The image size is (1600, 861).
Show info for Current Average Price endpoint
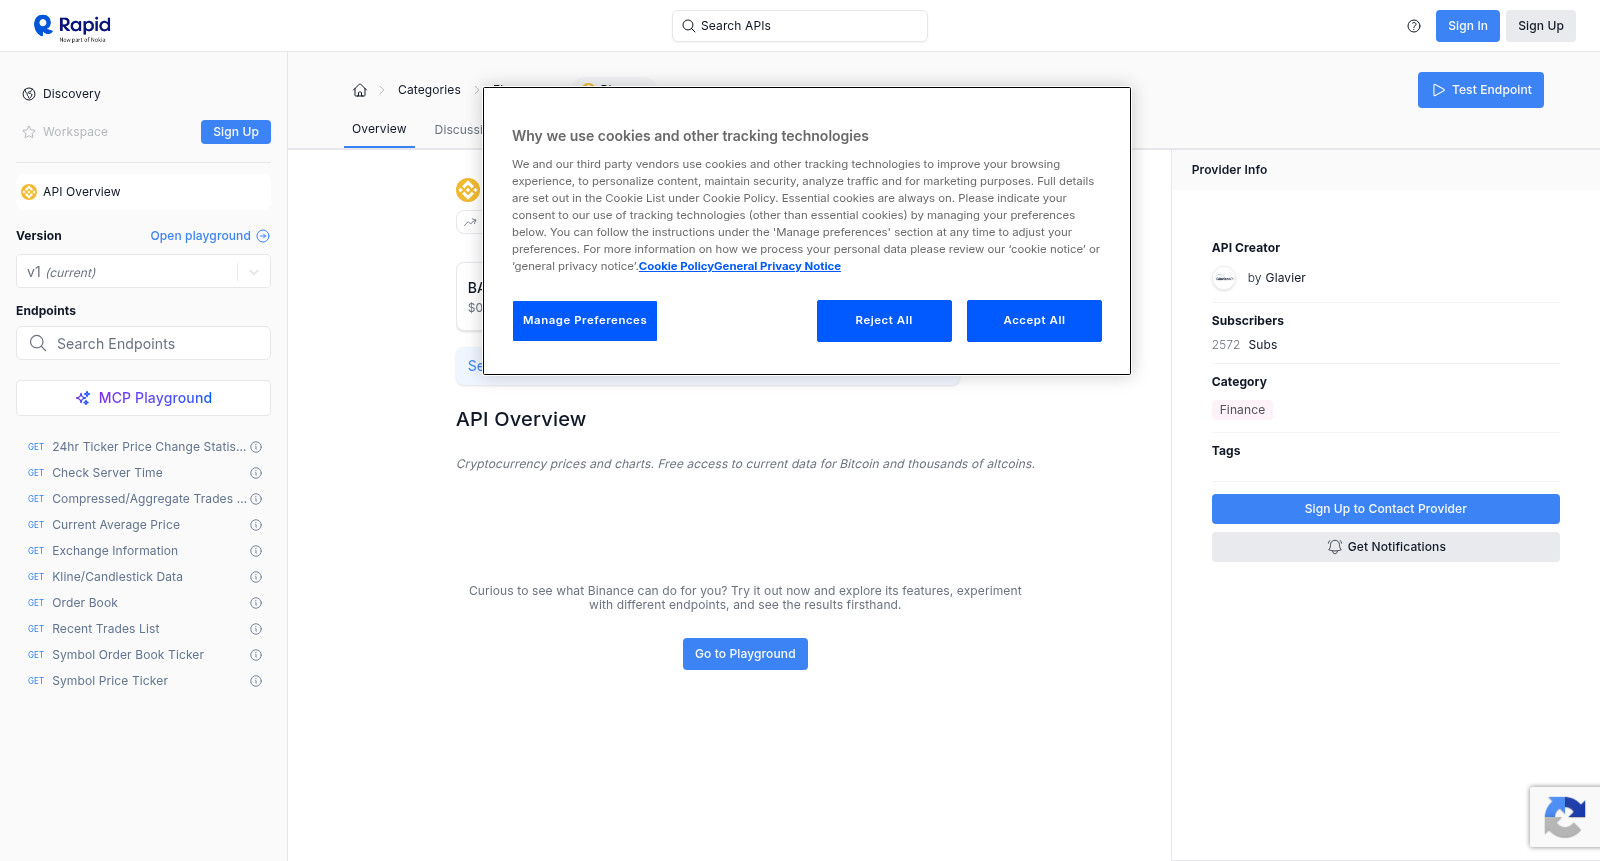[256, 525]
